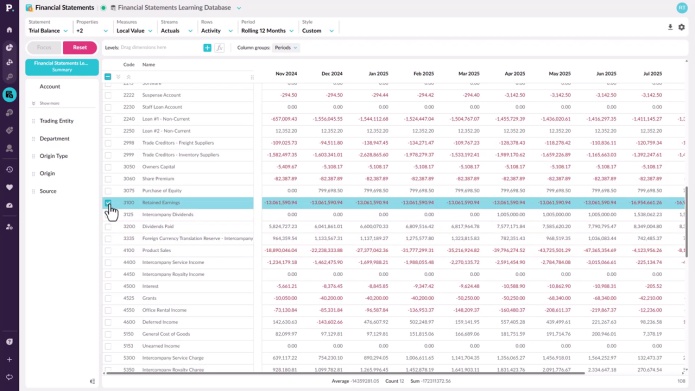Click the Focus button
The image size is (695, 391).
click(44, 47)
